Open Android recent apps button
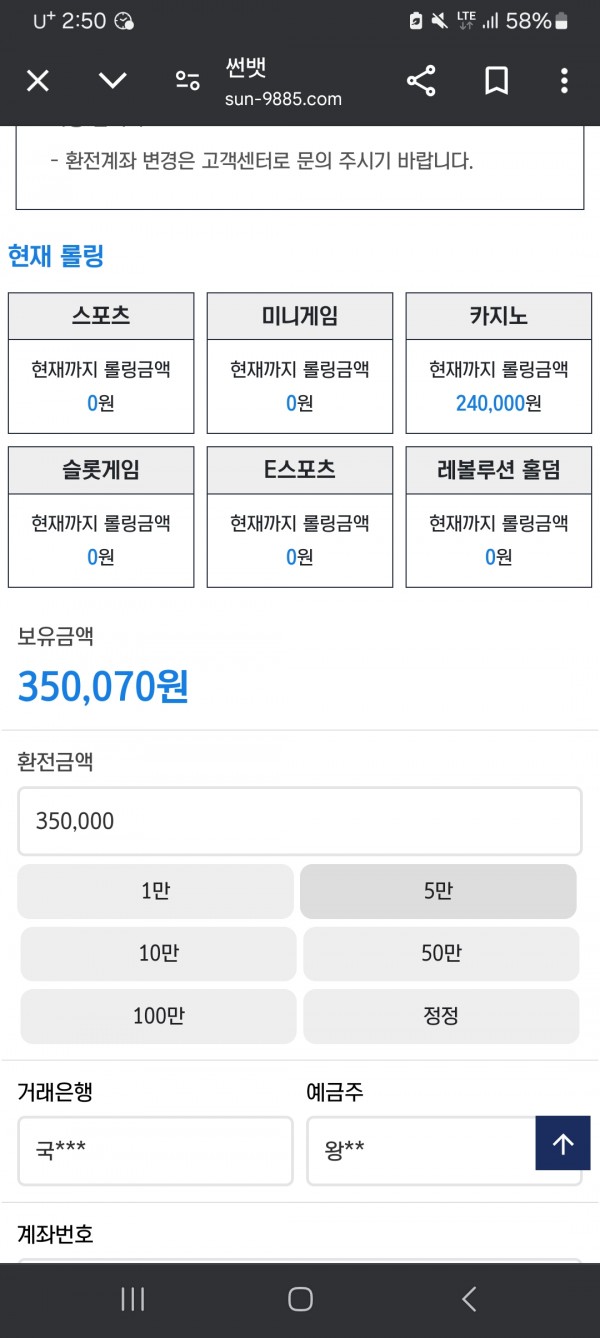 (132, 1299)
